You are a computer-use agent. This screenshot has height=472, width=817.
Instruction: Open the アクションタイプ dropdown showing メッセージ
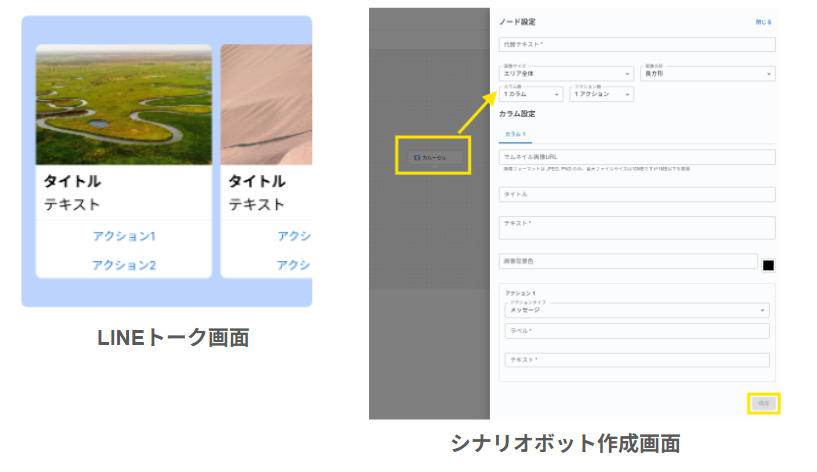tap(636, 310)
